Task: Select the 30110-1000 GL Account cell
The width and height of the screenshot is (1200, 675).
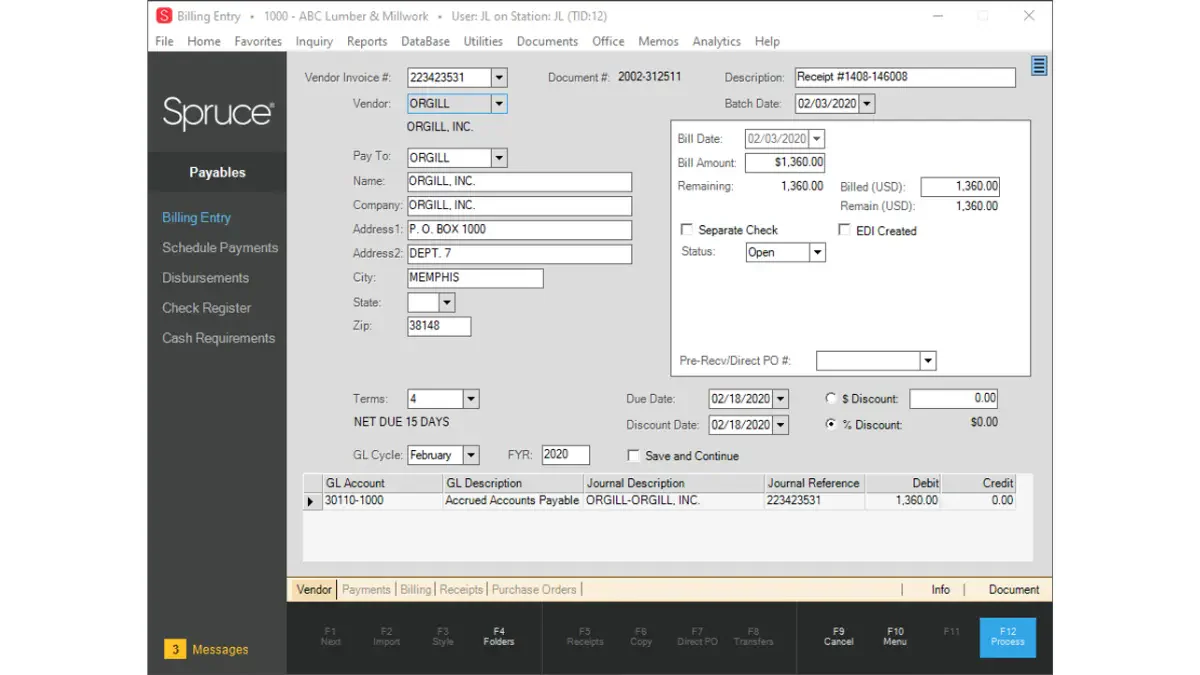Action: [x=382, y=501]
